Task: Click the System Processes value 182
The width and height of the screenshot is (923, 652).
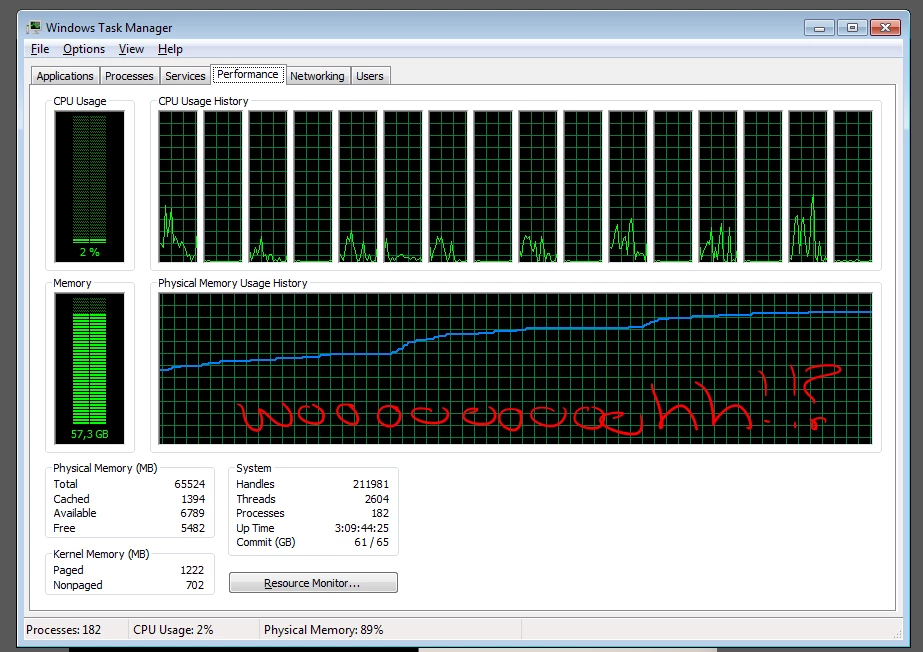Action: (380, 513)
